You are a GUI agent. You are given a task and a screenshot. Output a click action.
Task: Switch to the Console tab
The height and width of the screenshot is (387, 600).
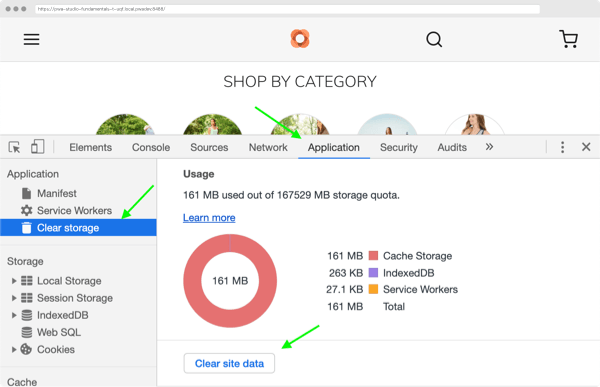[x=151, y=147]
